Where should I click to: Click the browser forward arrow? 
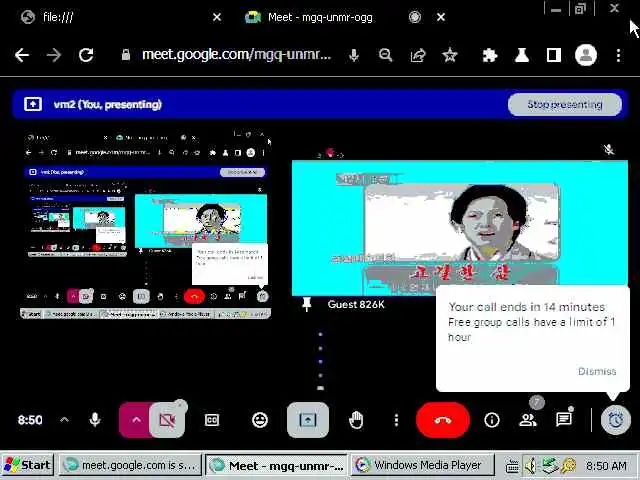point(53,55)
